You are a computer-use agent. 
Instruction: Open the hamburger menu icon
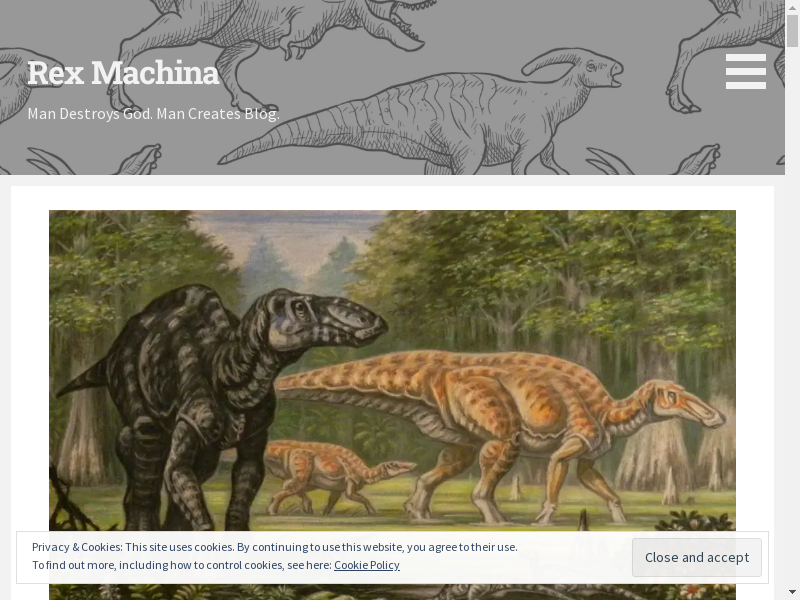pos(745,72)
